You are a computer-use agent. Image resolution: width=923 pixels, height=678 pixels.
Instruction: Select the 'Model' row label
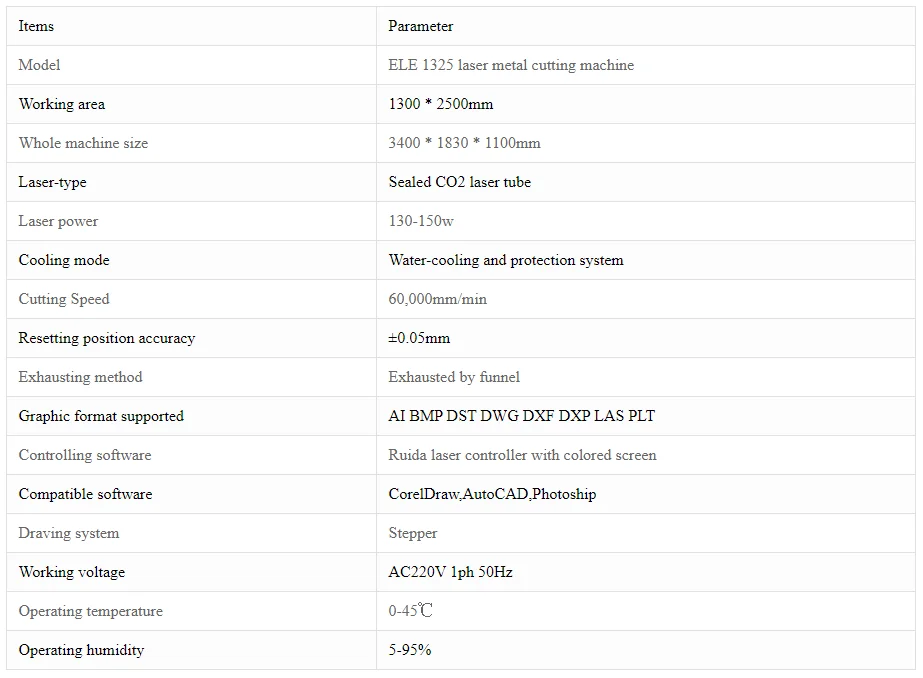(39, 65)
